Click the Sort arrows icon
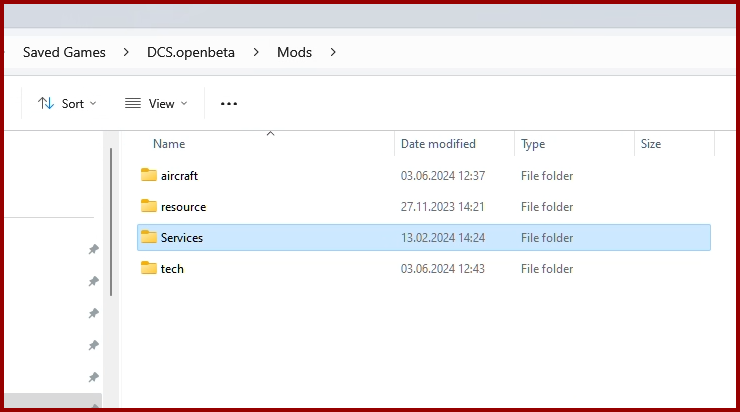The height and width of the screenshot is (412, 740). click(46, 103)
